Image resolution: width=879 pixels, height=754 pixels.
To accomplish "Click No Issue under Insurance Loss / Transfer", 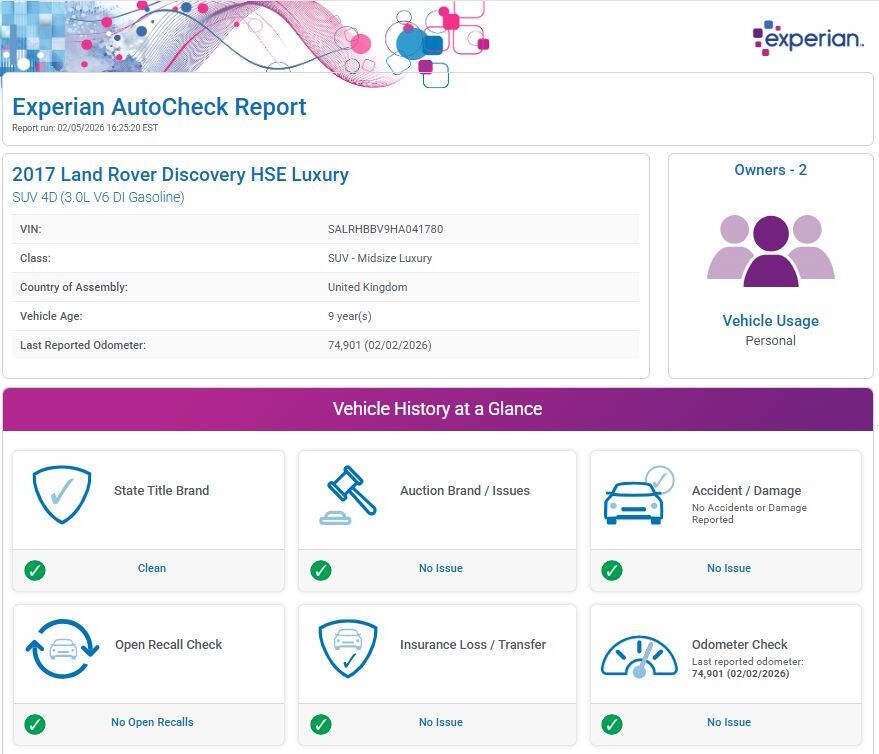I will click(x=441, y=722).
